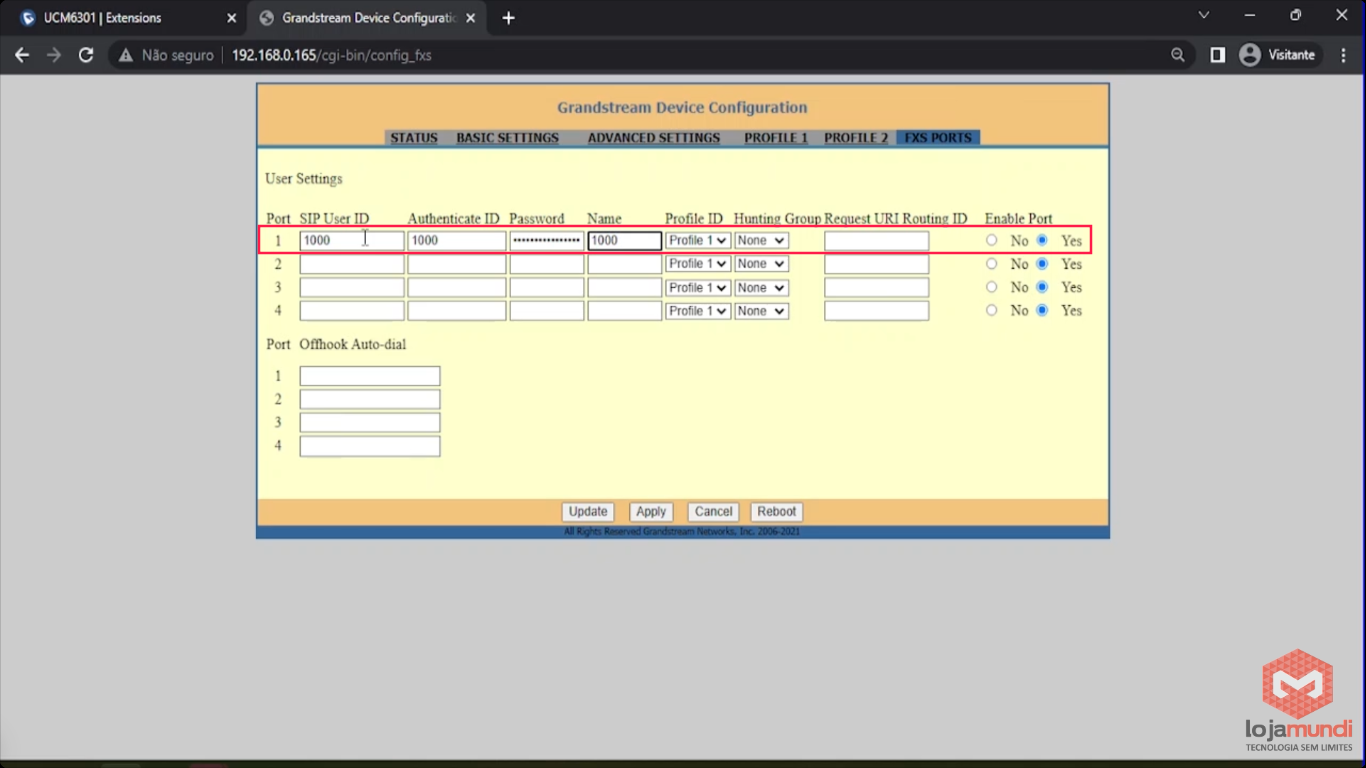Go to the PROFILE 1 tab
The height and width of the screenshot is (768, 1366).
(775, 138)
